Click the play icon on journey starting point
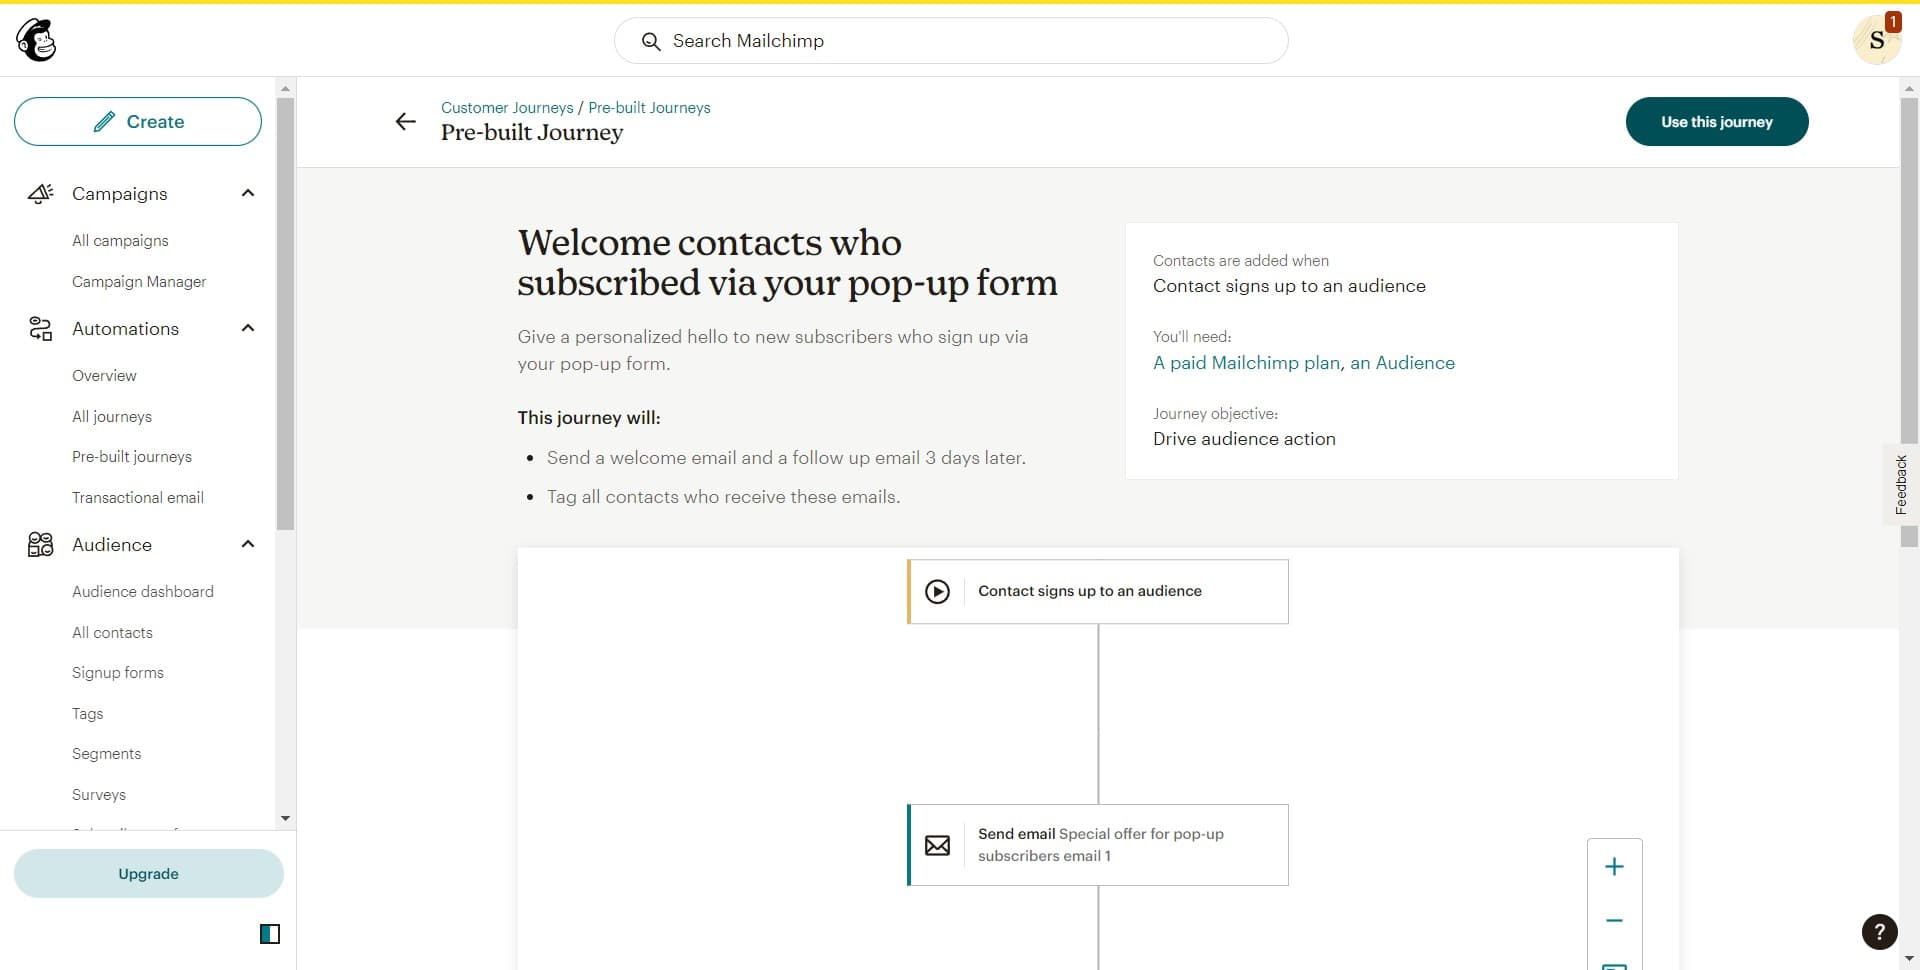 pyautogui.click(x=937, y=591)
